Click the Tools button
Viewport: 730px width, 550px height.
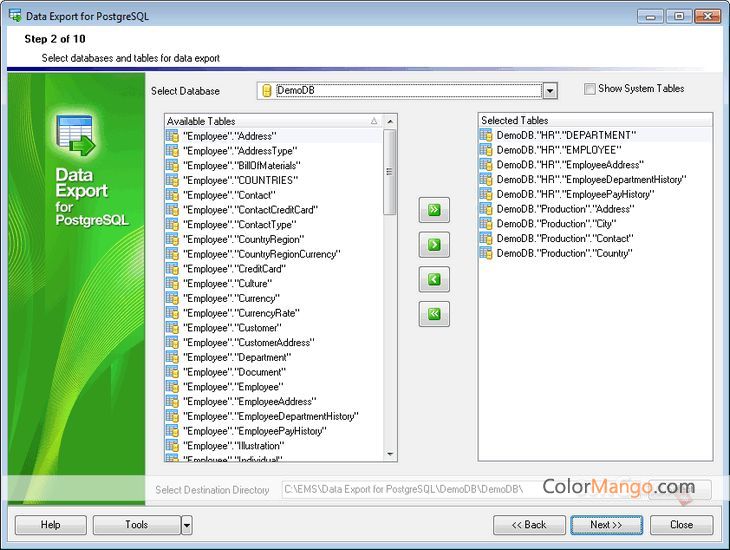pos(136,525)
